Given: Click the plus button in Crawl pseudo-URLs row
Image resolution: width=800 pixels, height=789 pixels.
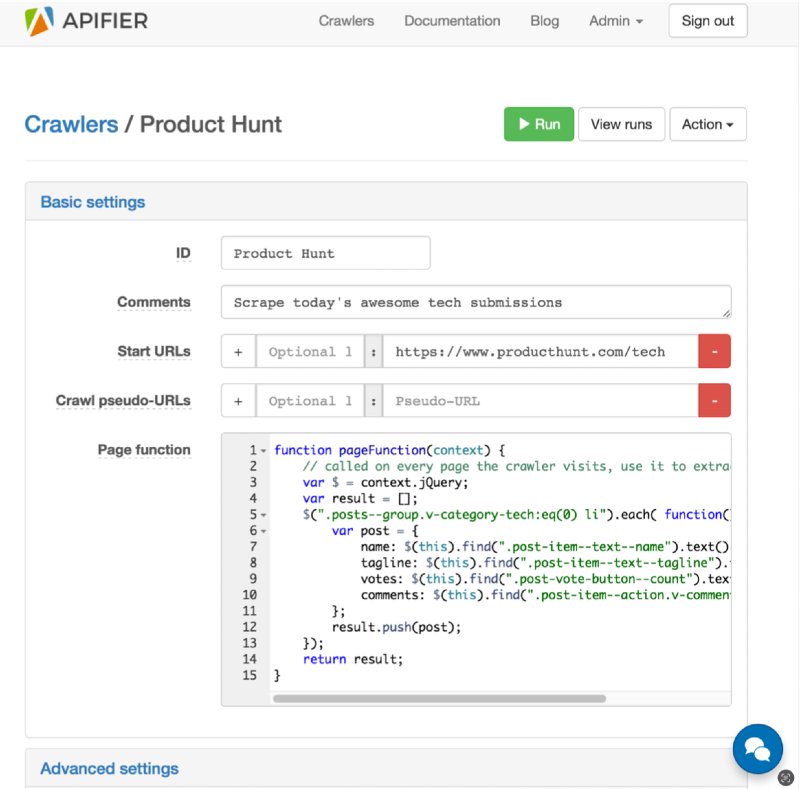Looking at the screenshot, I should pos(238,401).
